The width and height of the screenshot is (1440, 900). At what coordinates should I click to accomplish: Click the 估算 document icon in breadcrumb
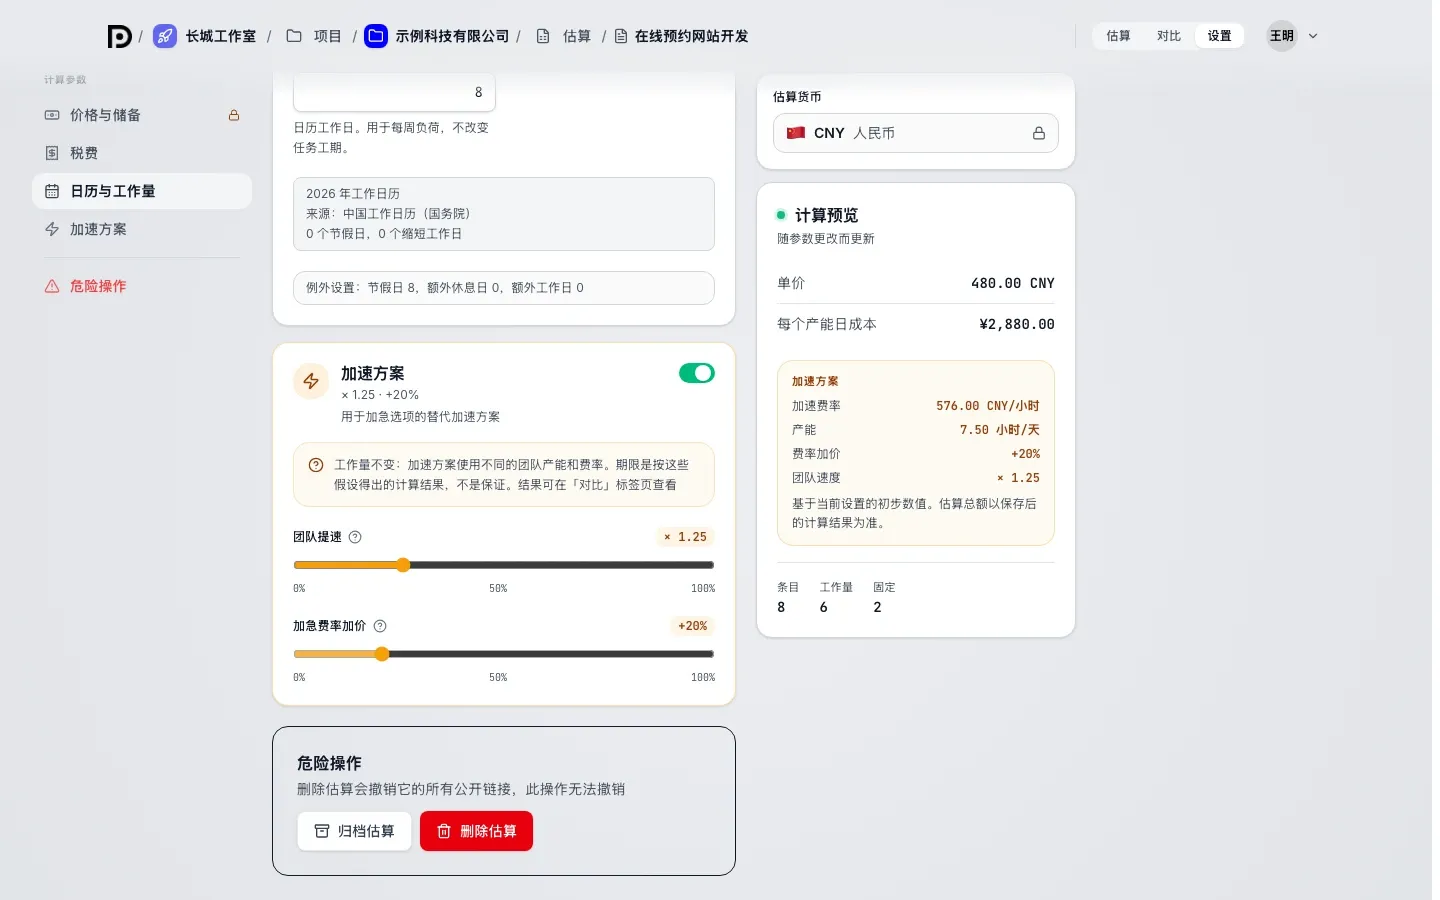pyautogui.click(x=543, y=36)
